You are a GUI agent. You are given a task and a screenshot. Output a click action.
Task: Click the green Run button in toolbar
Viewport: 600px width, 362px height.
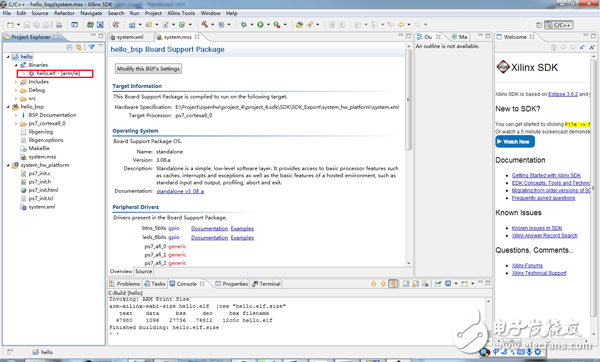click(x=260, y=24)
